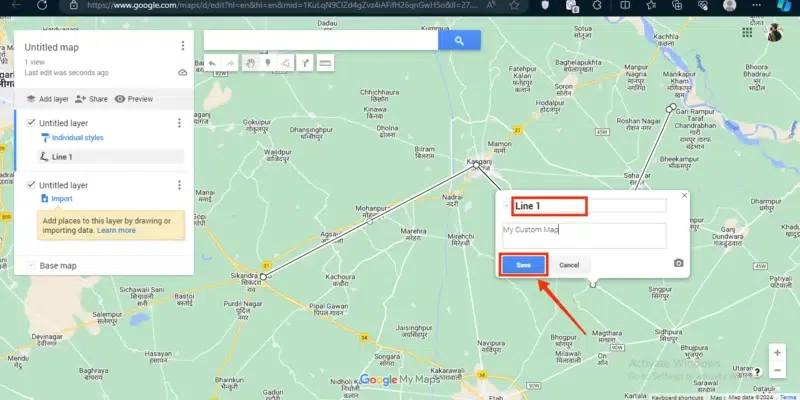This screenshot has width=800, height=400.
Task: Open the map options three-dot menu
Action: pyautogui.click(x=183, y=46)
